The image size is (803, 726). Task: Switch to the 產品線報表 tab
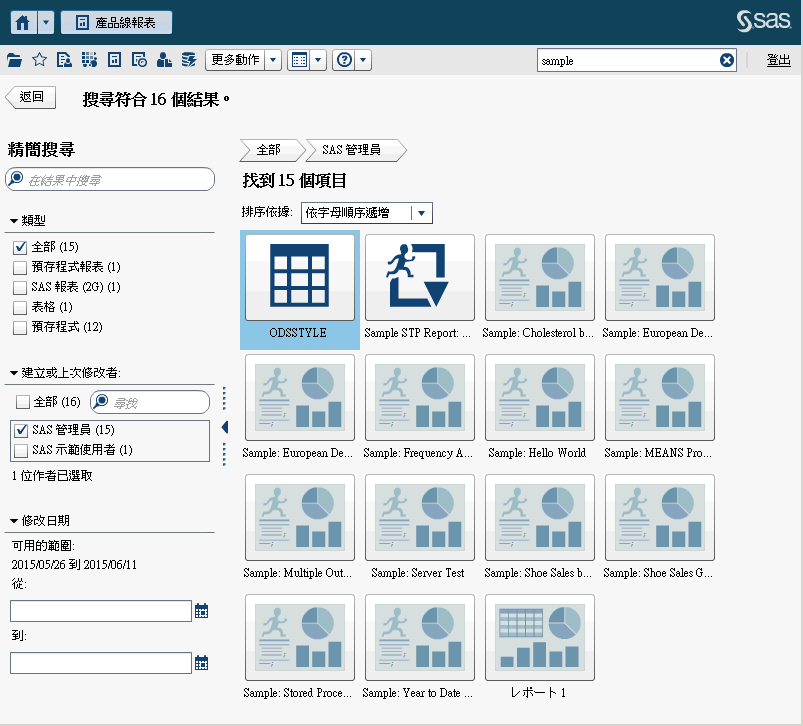pos(116,22)
